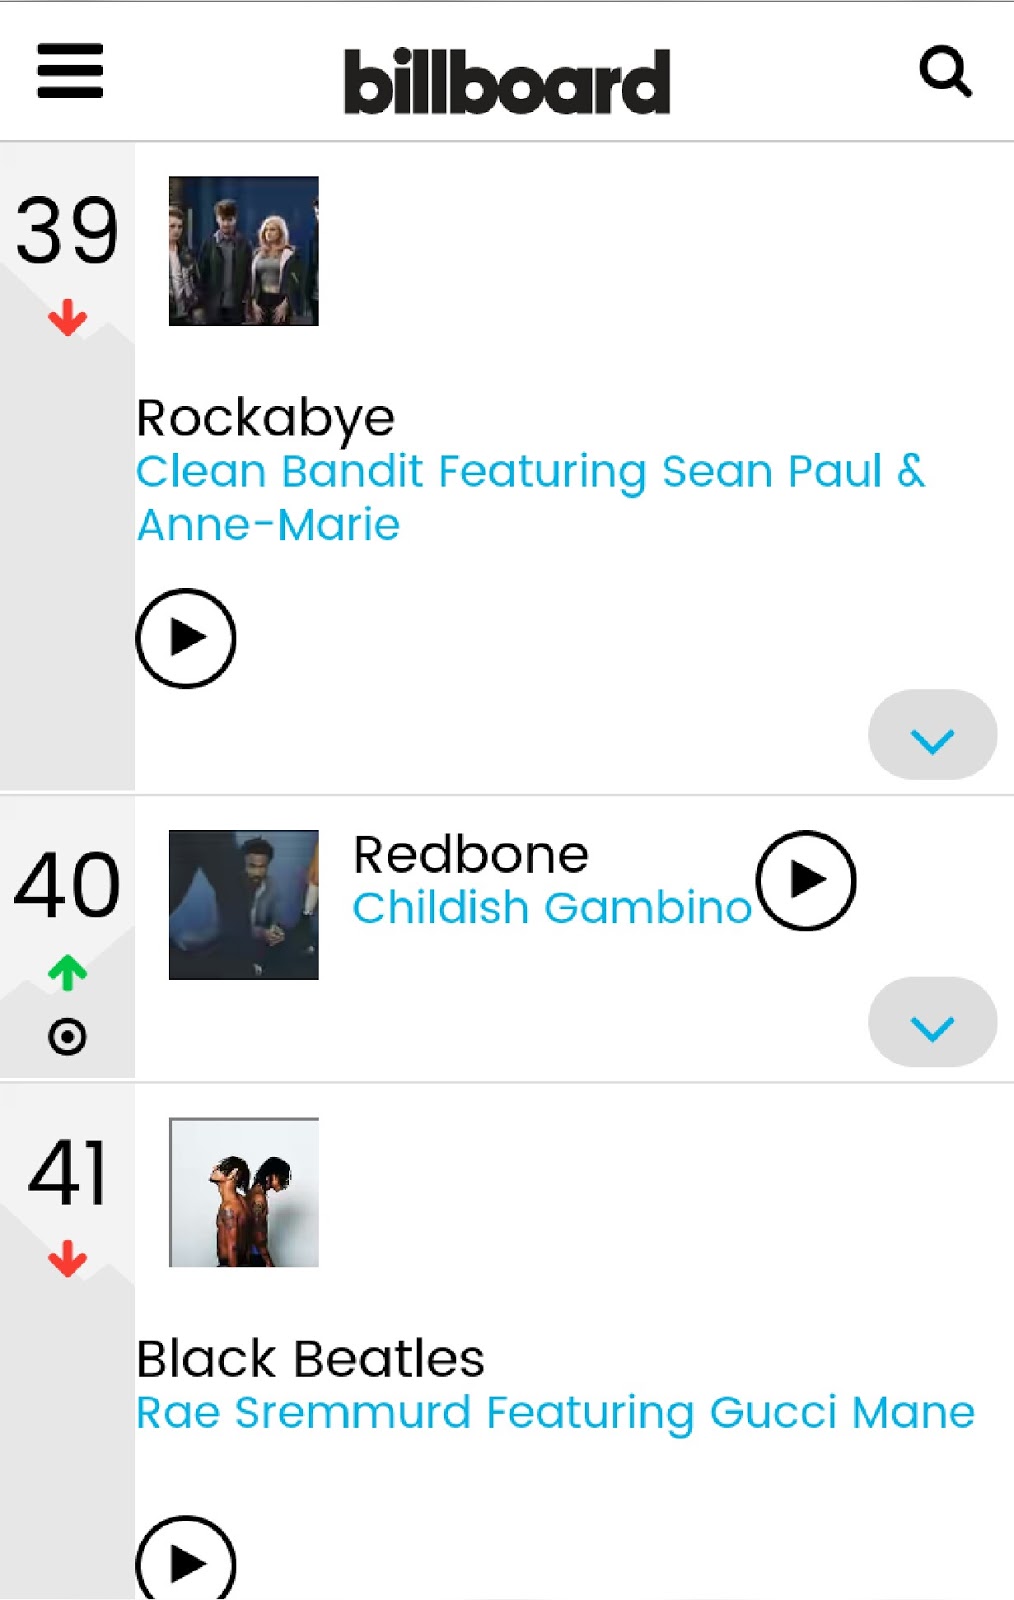
Task: Select the song title Black Beatles
Action: point(310,1358)
